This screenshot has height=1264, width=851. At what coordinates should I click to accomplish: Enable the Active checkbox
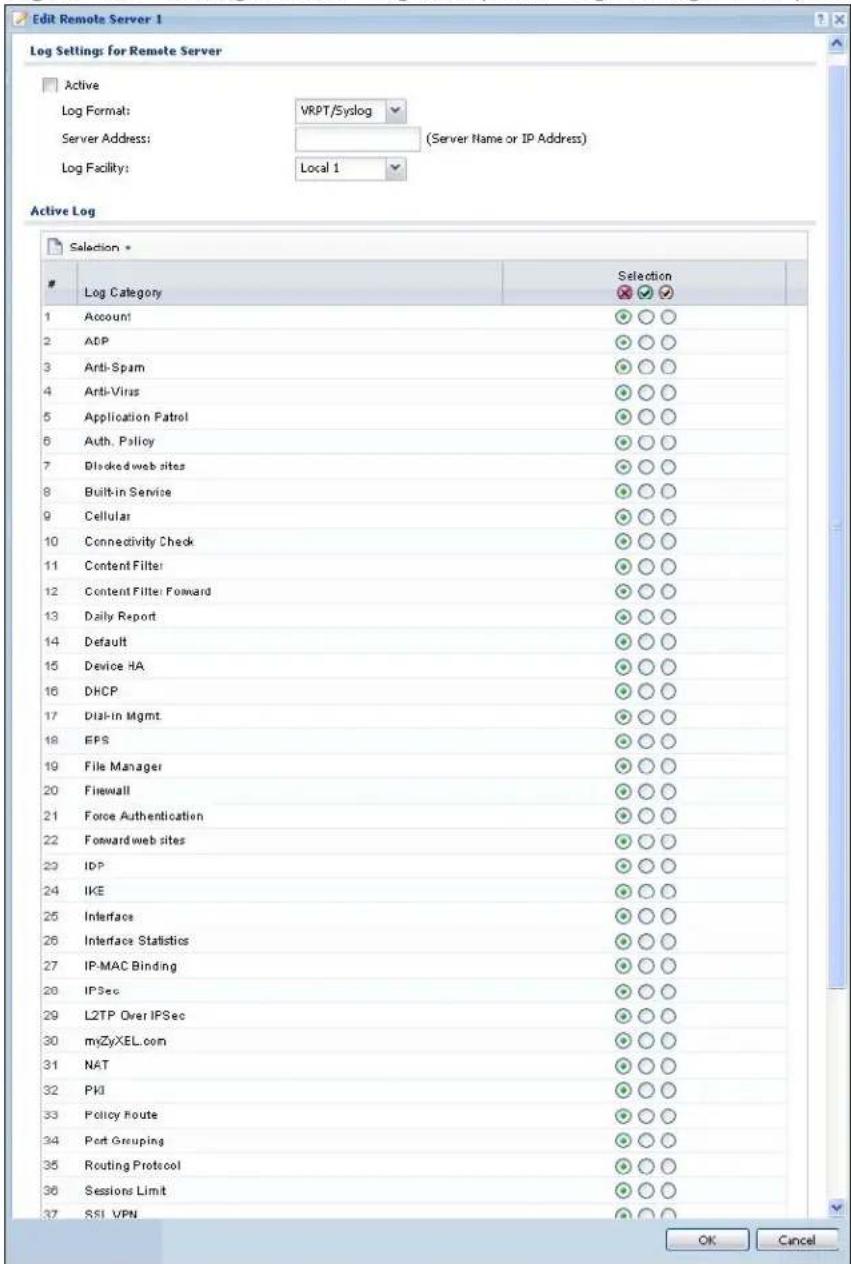[x=48, y=87]
